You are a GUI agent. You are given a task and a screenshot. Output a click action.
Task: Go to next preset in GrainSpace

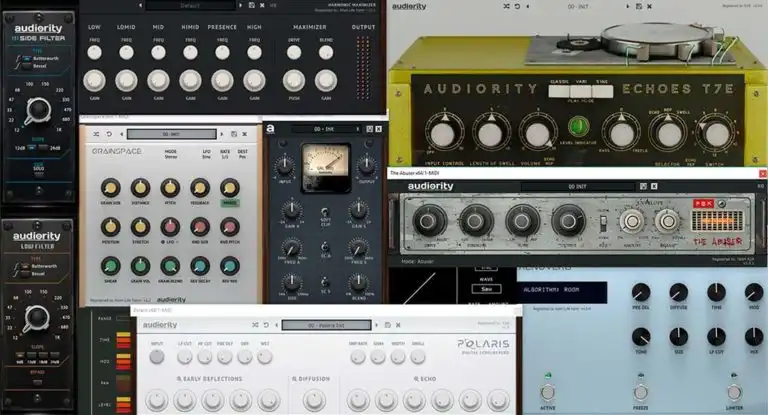point(222,134)
